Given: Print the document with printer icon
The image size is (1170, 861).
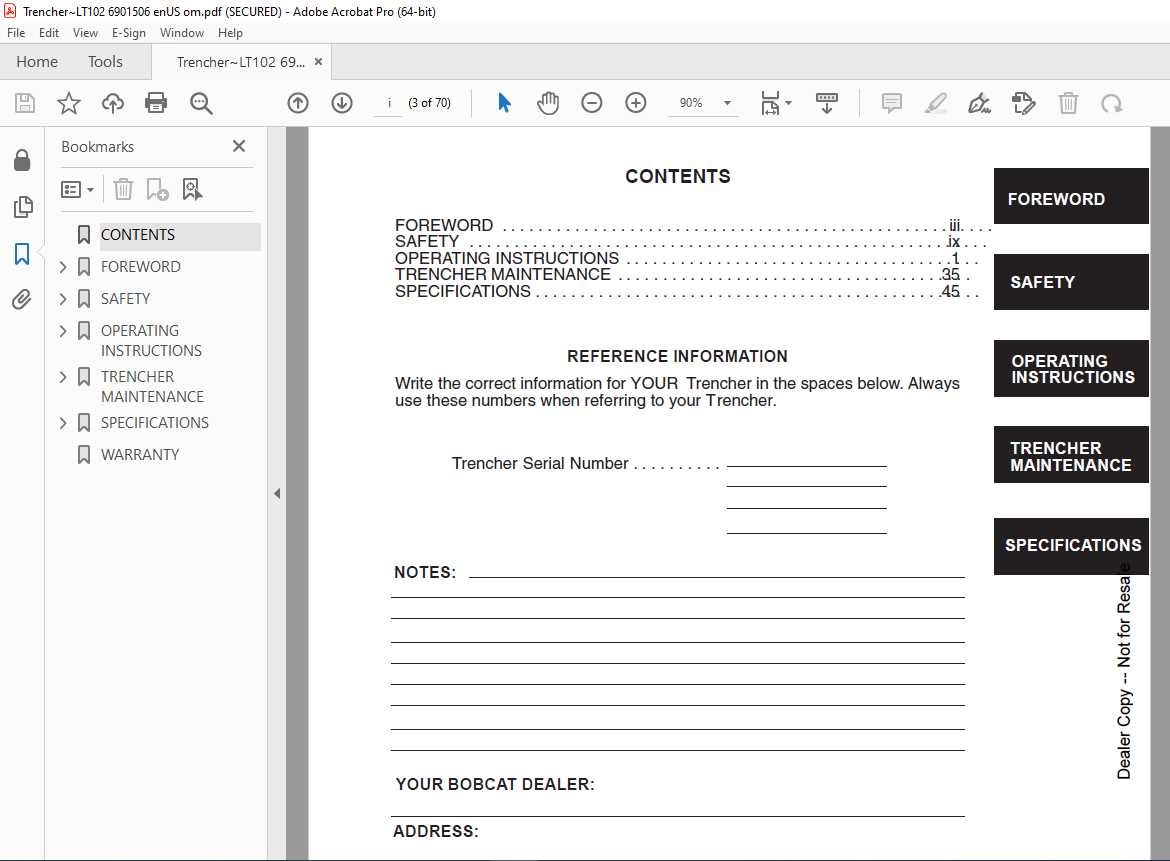Looking at the screenshot, I should [156, 103].
